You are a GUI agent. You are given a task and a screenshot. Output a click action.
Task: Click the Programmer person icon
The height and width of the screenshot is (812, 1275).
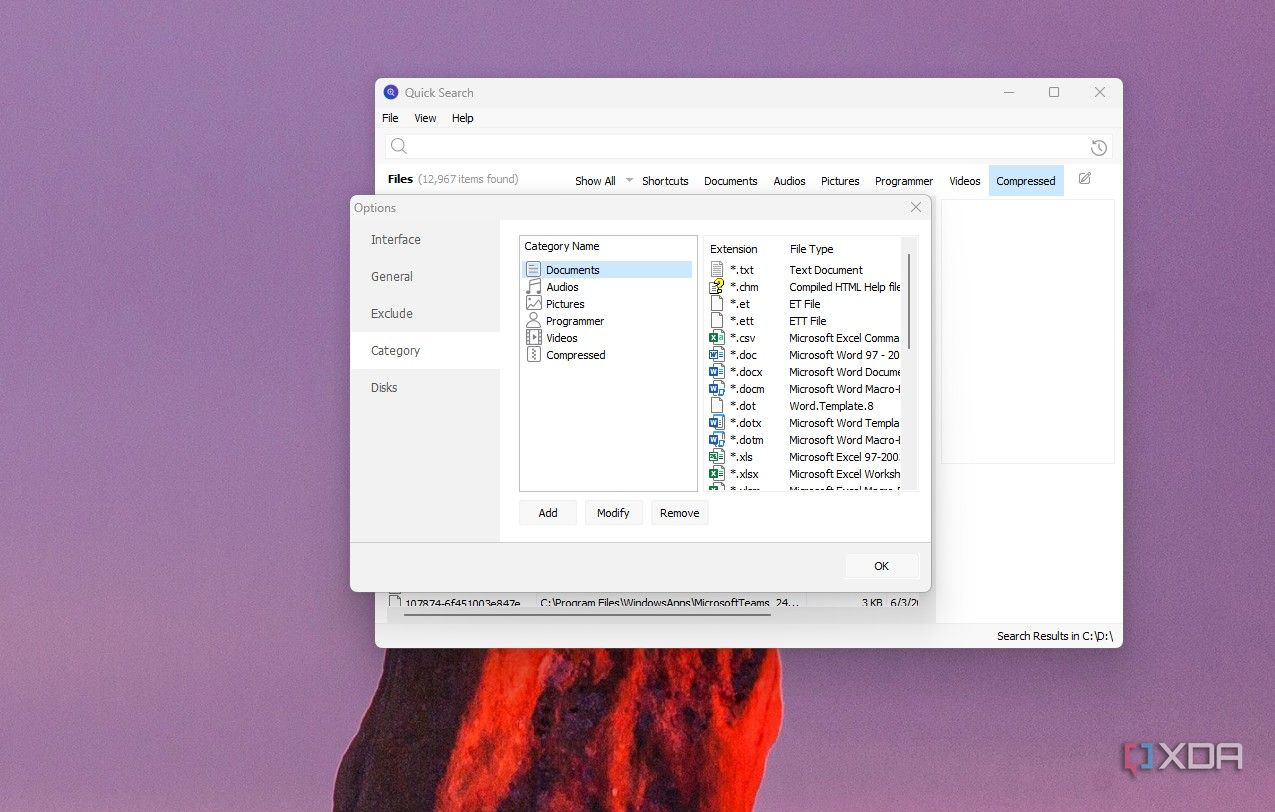[x=534, y=321]
